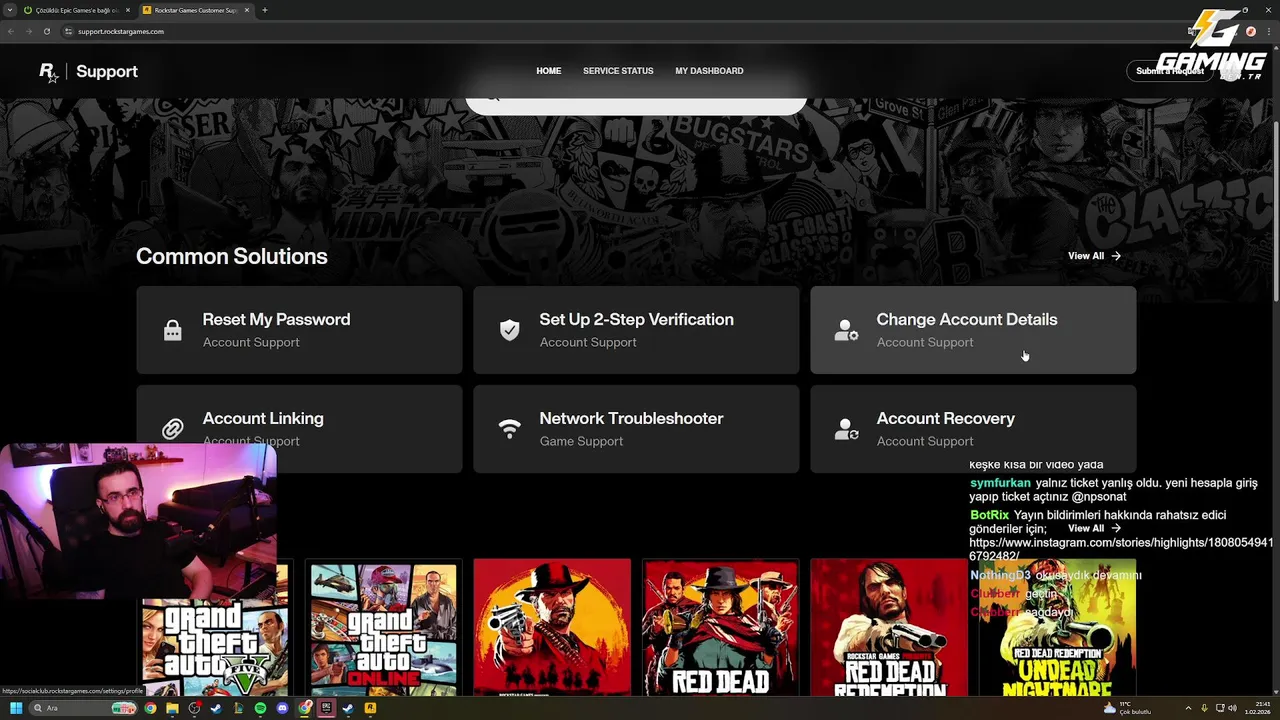1280x720 pixels.
Task: Click the Submit a Request button
Action: (x=1169, y=71)
